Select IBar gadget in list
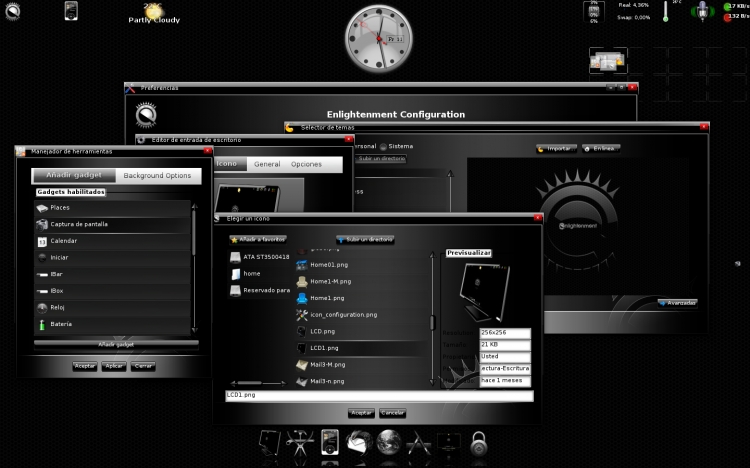The width and height of the screenshot is (750, 468). [x=112, y=274]
